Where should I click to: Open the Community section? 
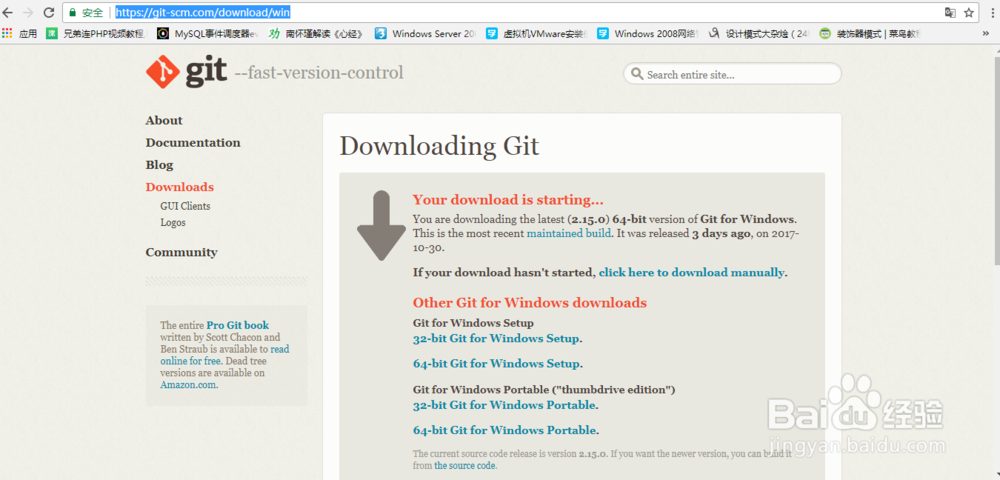click(x=182, y=252)
